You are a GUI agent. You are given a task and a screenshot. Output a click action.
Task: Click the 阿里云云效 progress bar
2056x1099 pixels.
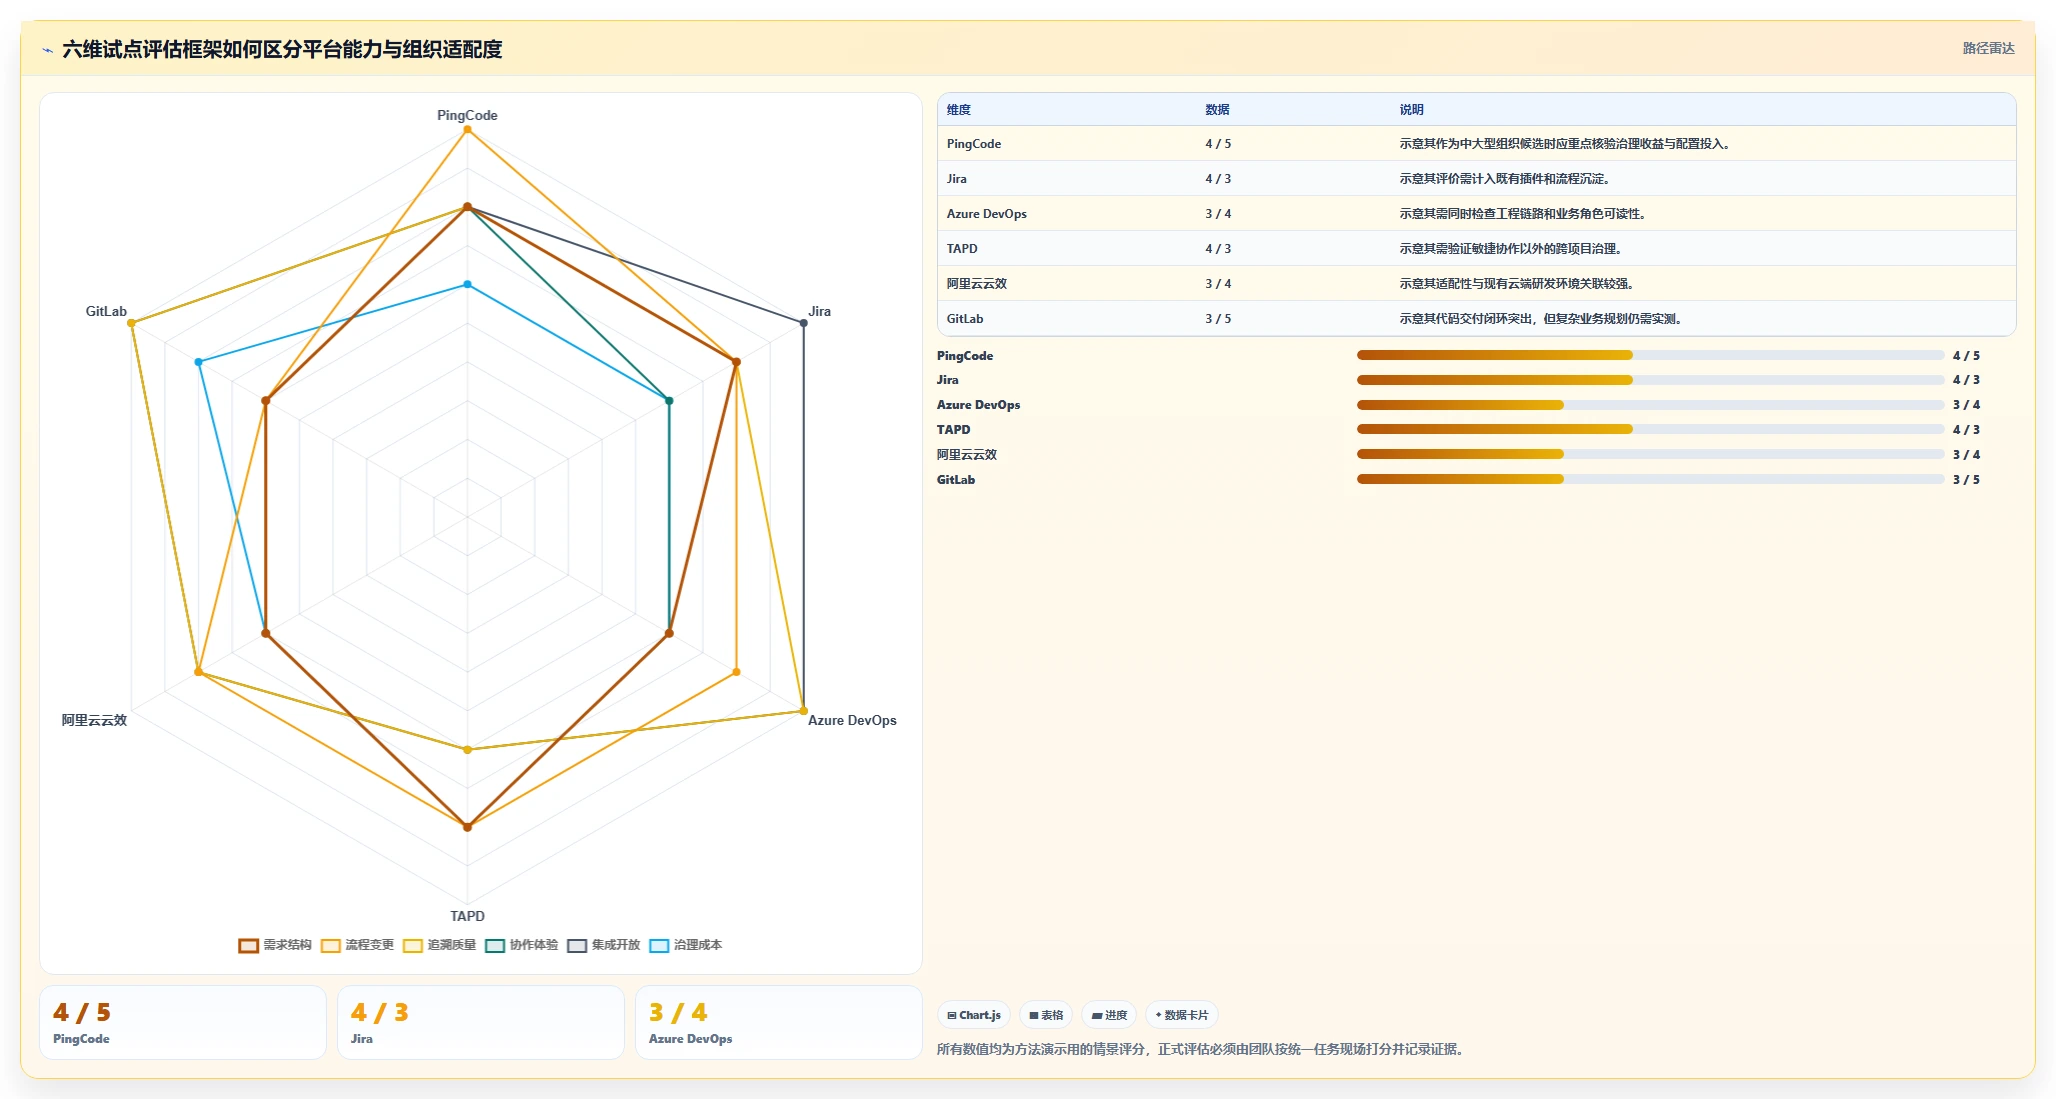tap(1651, 454)
